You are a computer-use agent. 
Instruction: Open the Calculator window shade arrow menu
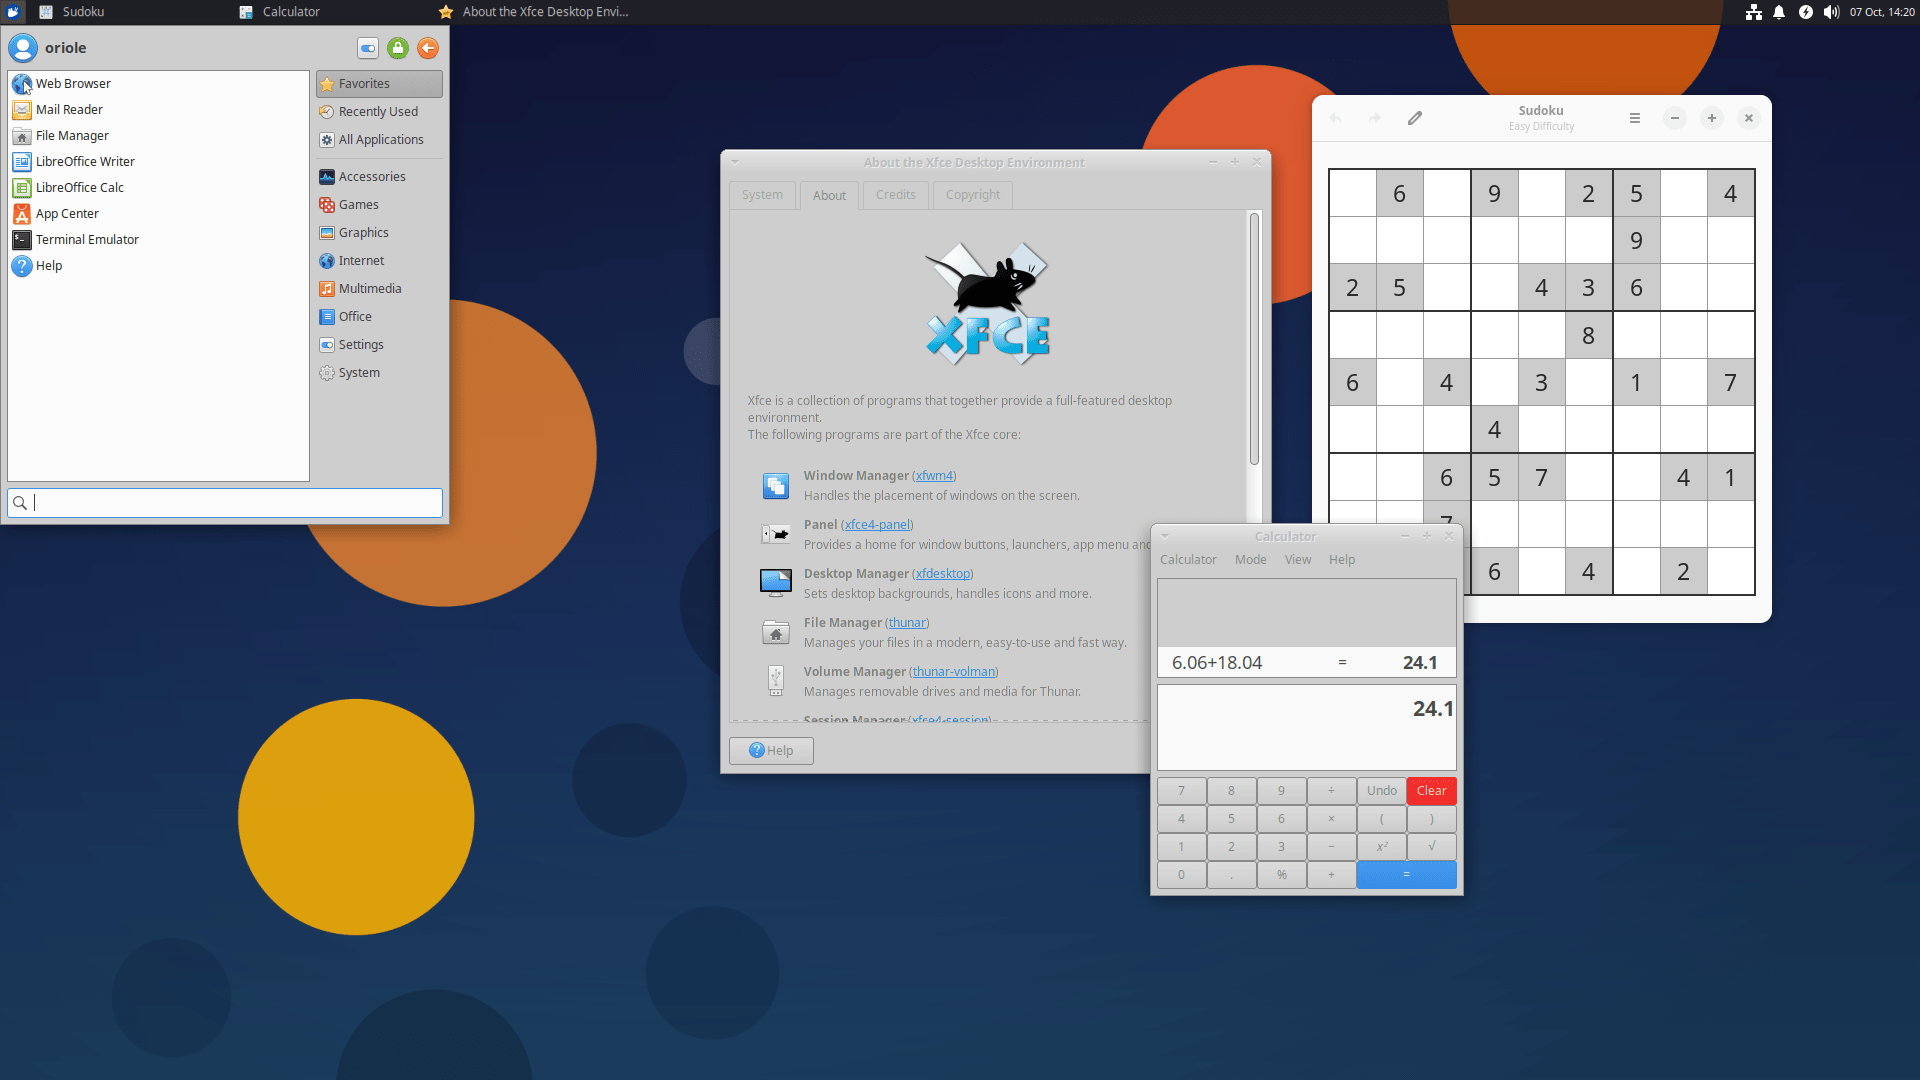click(1164, 535)
